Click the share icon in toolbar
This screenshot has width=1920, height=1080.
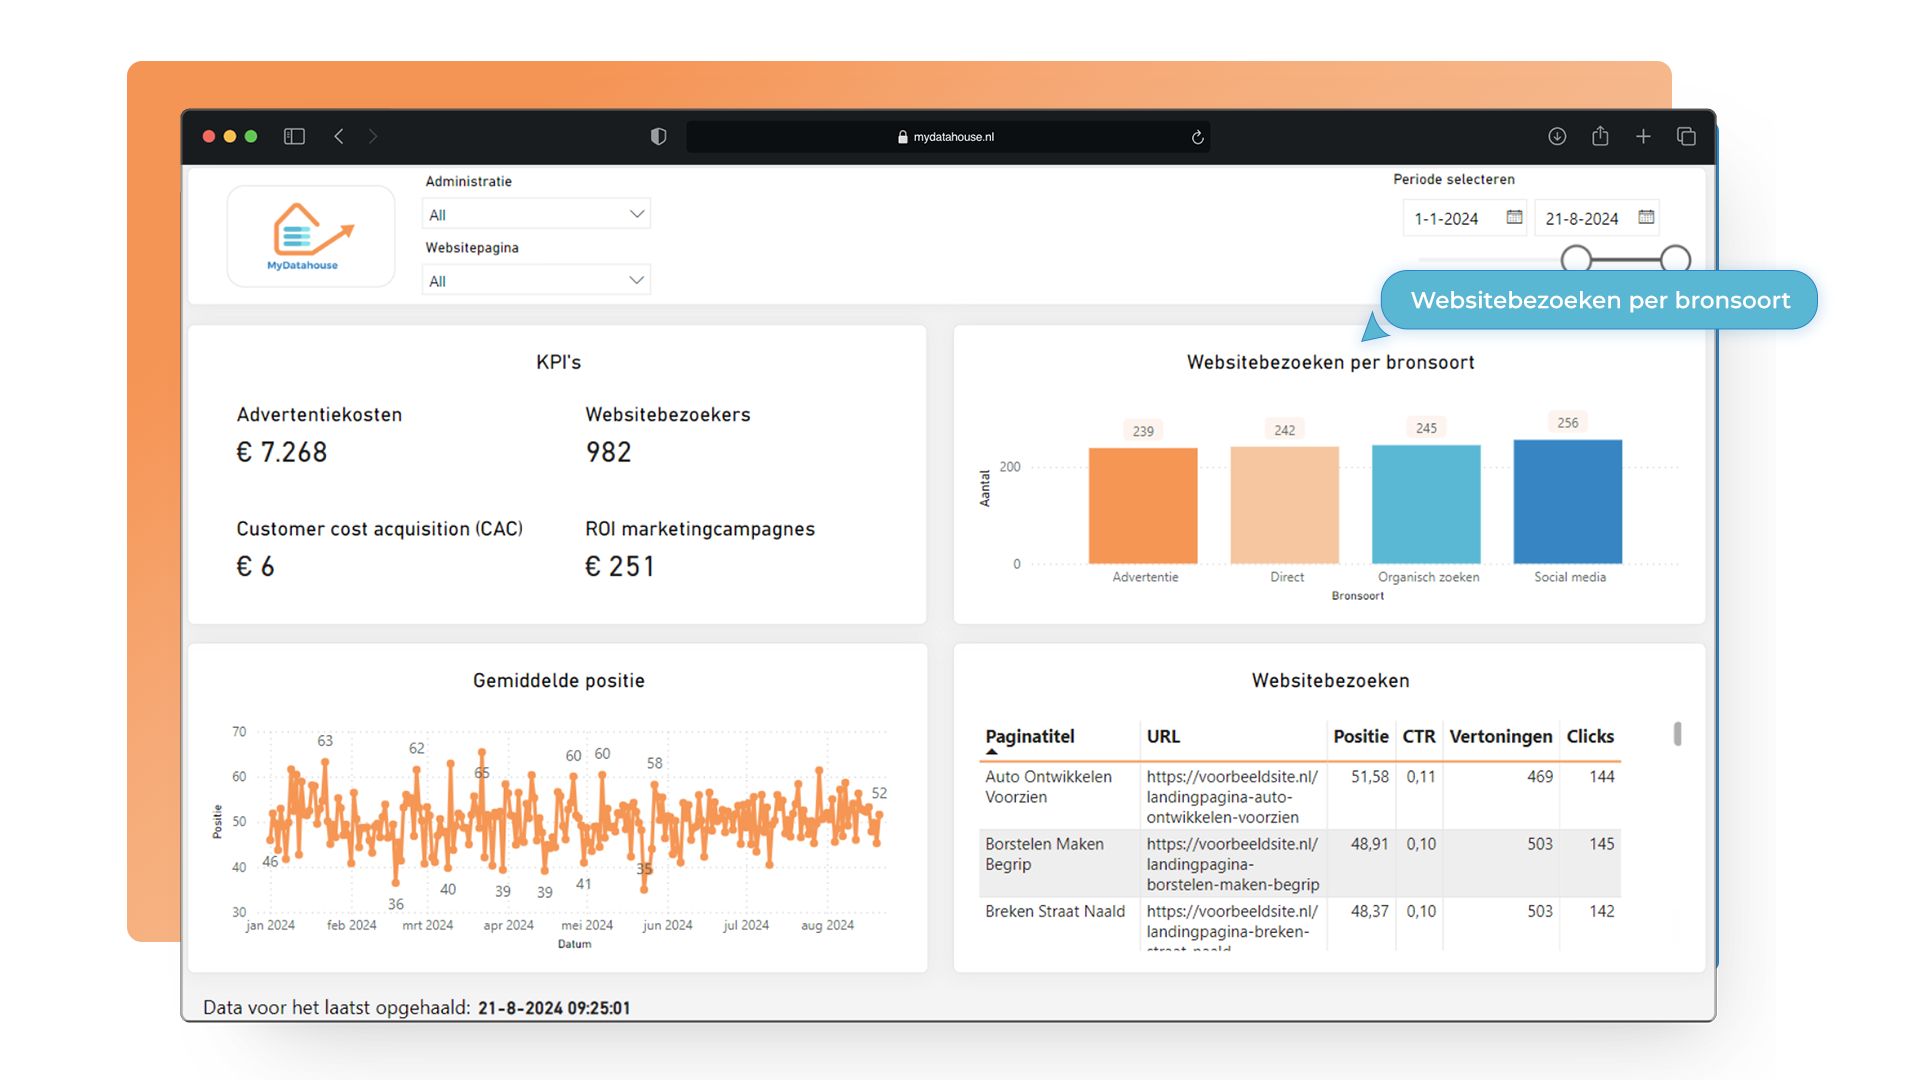1600,136
